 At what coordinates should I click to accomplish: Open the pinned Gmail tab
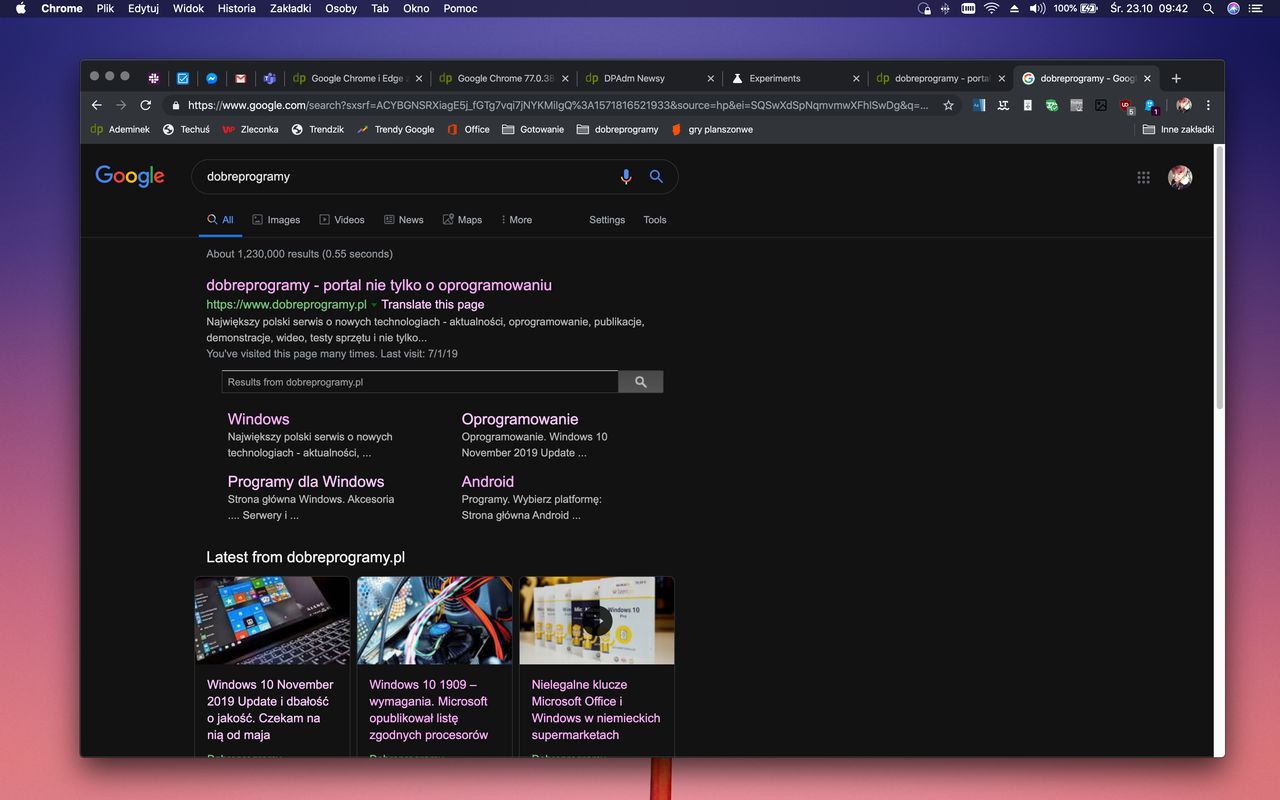pos(240,78)
